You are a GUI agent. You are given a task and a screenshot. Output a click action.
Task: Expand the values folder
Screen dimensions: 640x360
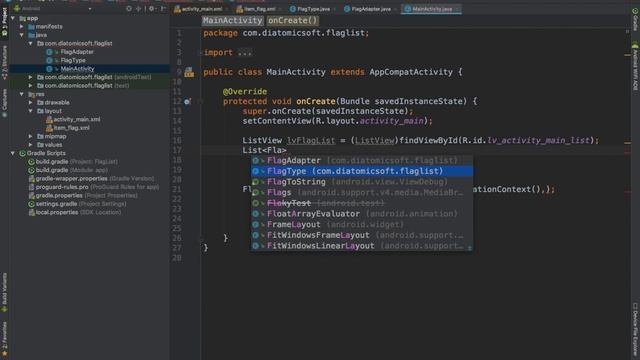[x=31, y=145]
